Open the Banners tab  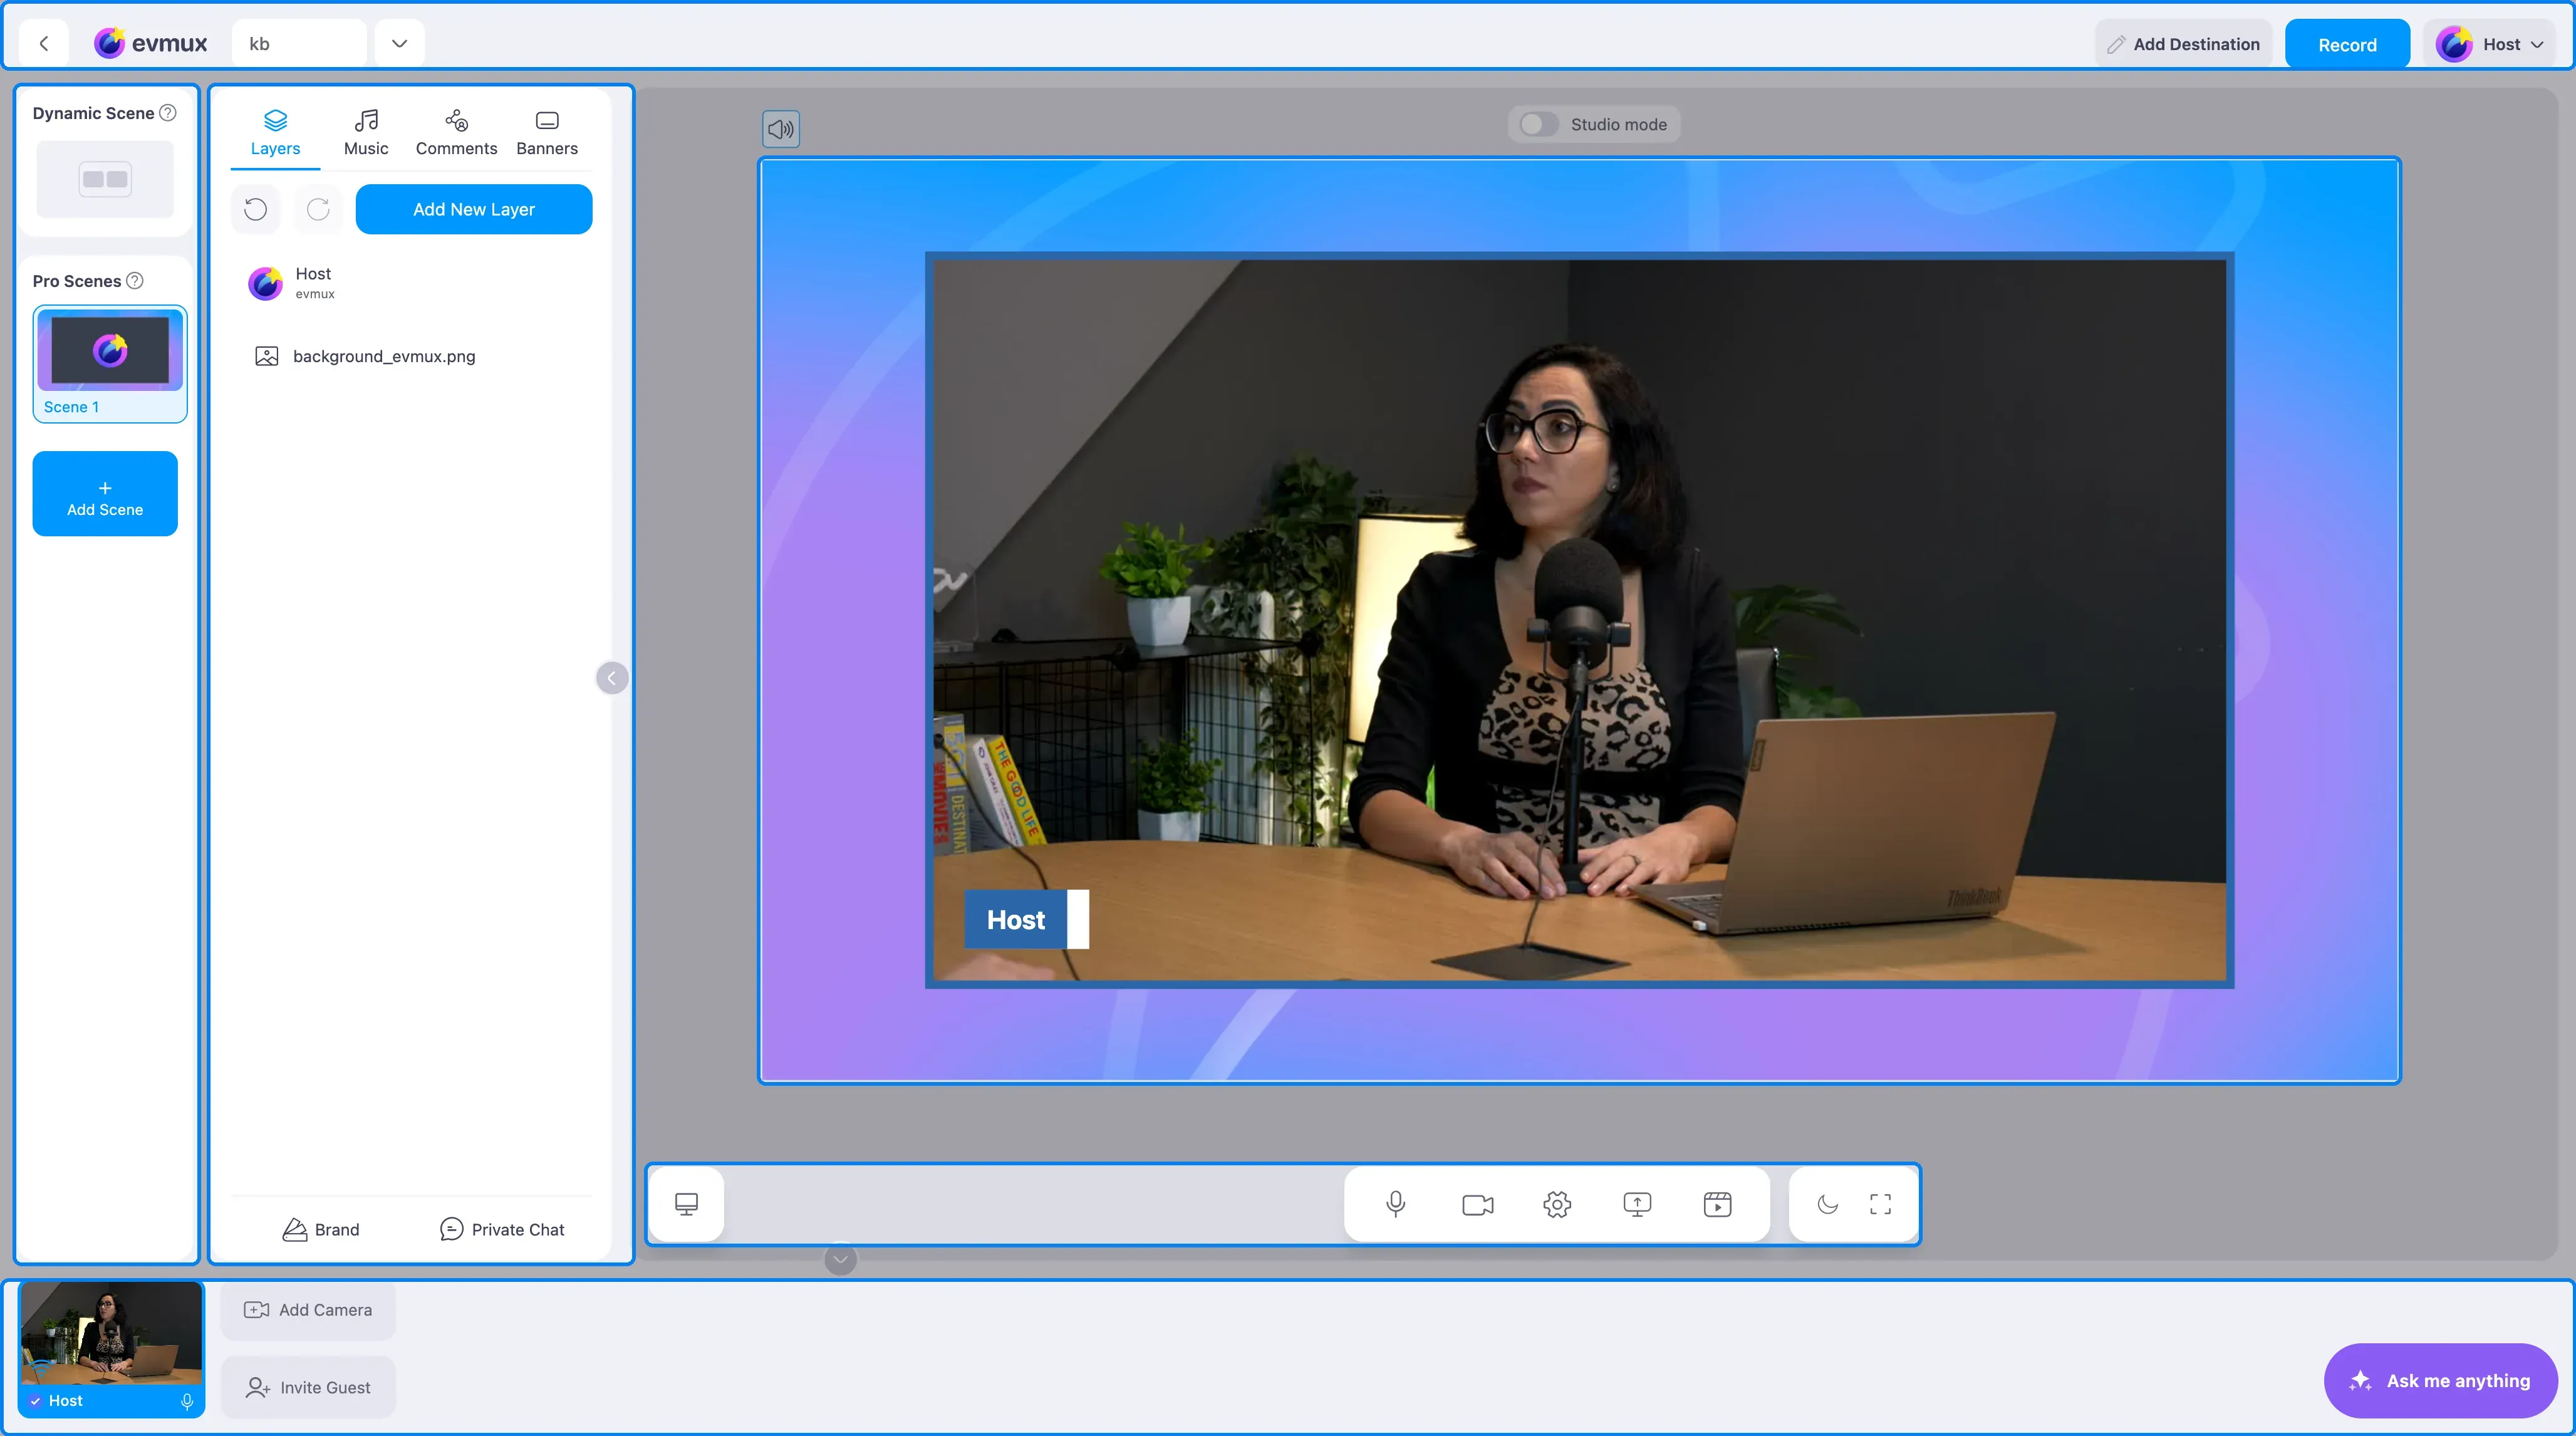pos(547,133)
